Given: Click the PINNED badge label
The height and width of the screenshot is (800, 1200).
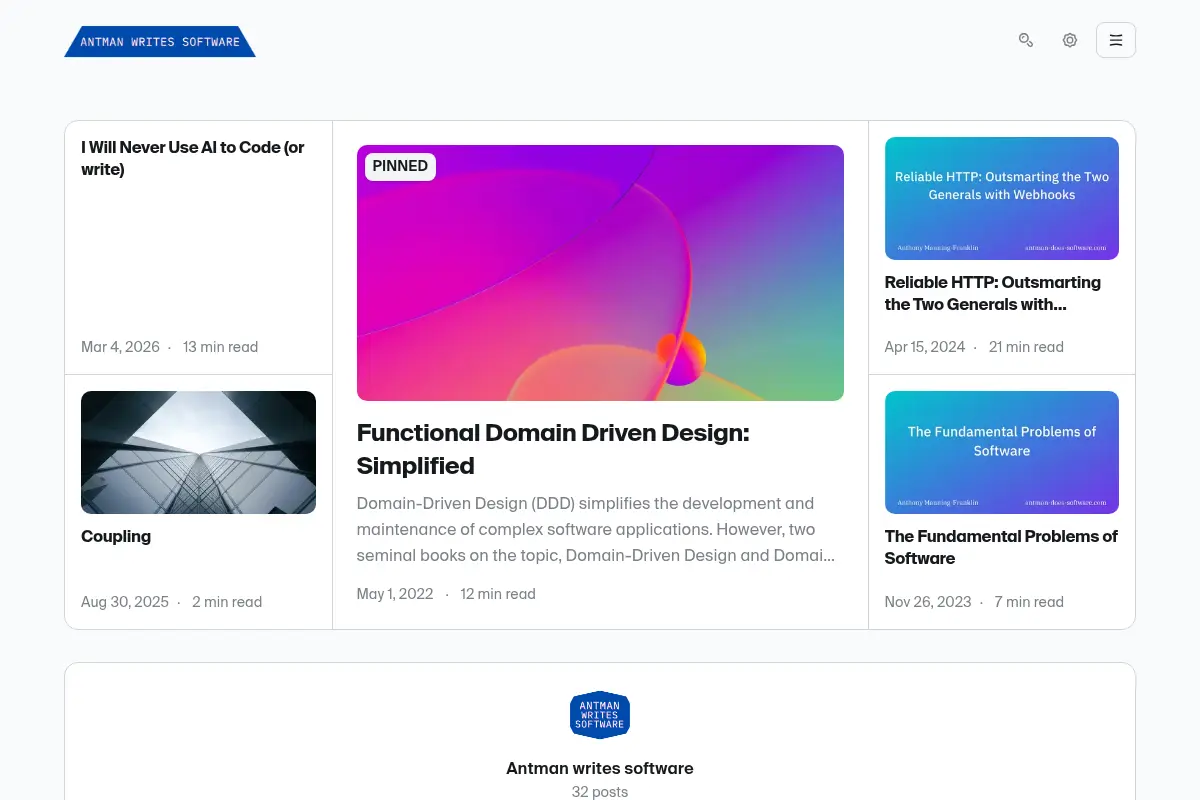Looking at the screenshot, I should 400,166.
